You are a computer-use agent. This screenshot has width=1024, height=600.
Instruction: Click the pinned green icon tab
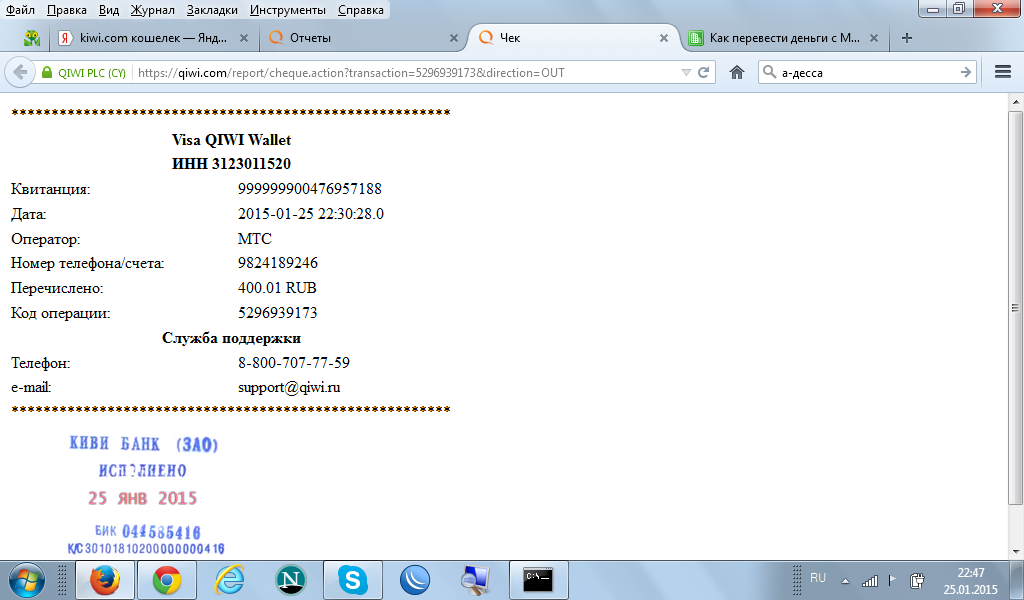pos(32,38)
